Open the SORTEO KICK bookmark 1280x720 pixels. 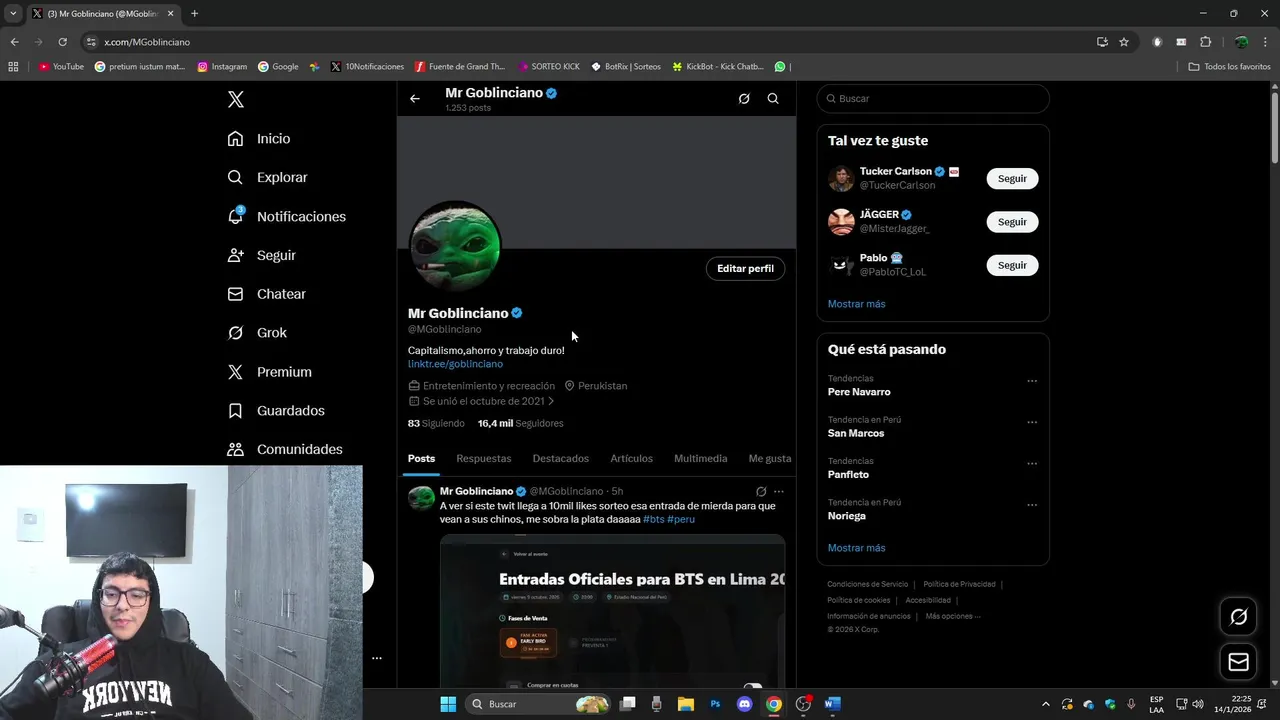(549, 67)
